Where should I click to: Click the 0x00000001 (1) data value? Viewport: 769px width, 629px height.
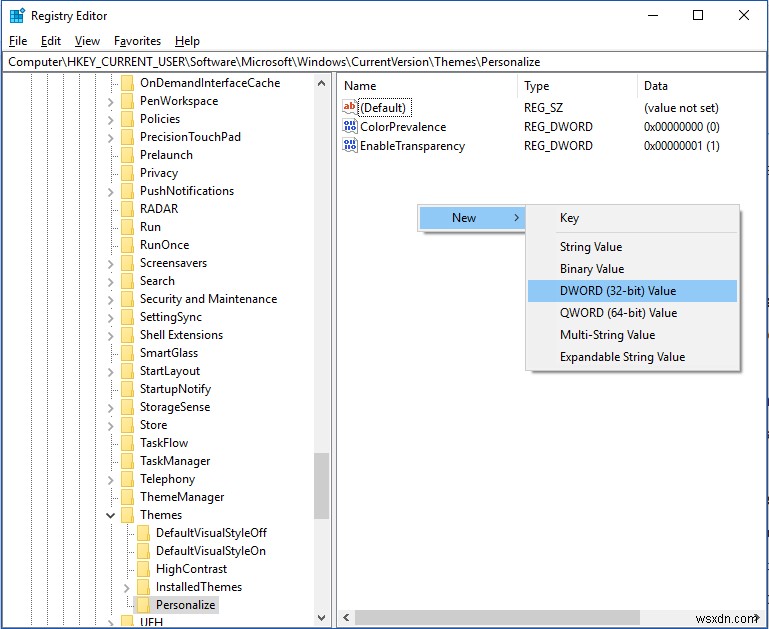click(x=681, y=146)
